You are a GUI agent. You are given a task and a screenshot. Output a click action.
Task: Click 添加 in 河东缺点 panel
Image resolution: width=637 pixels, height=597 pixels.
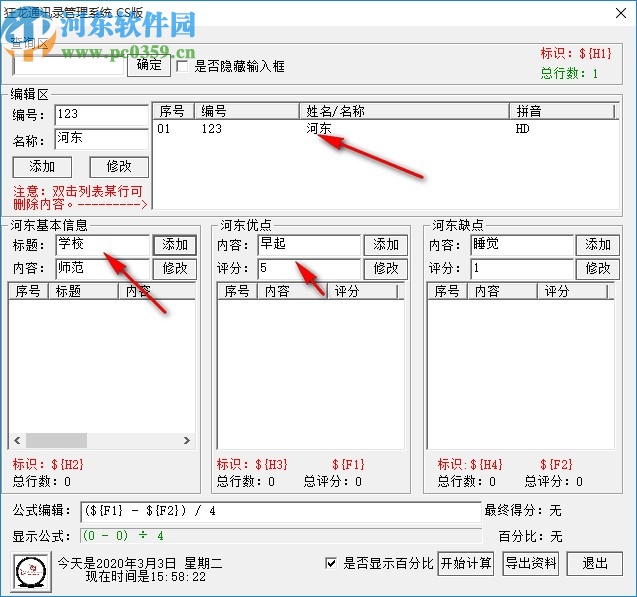pos(598,245)
